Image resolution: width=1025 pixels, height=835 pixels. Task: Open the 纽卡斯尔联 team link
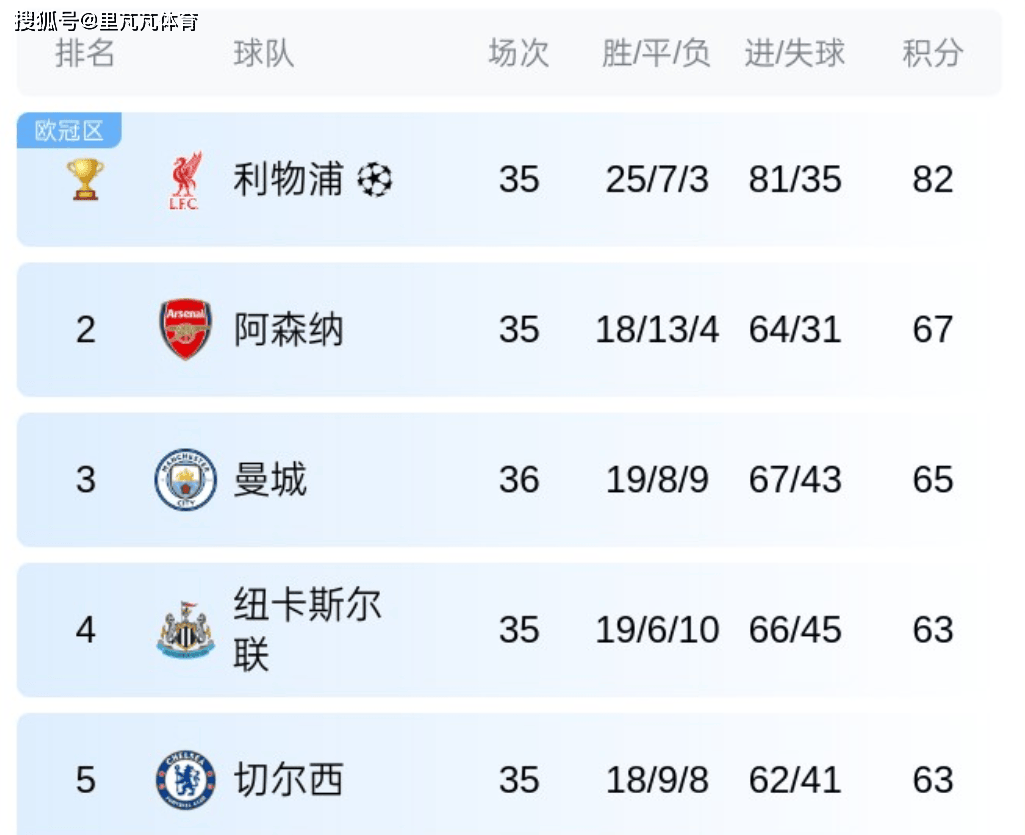click(x=307, y=629)
